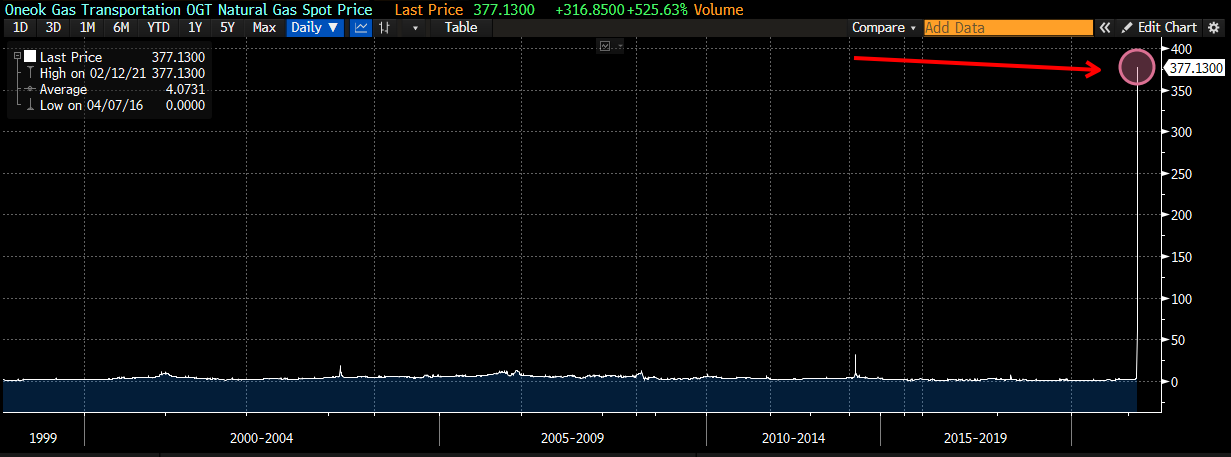This screenshot has height=457, width=1231.
Task: Collapse the Last Price legend tree
Action: tap(17, 58)
